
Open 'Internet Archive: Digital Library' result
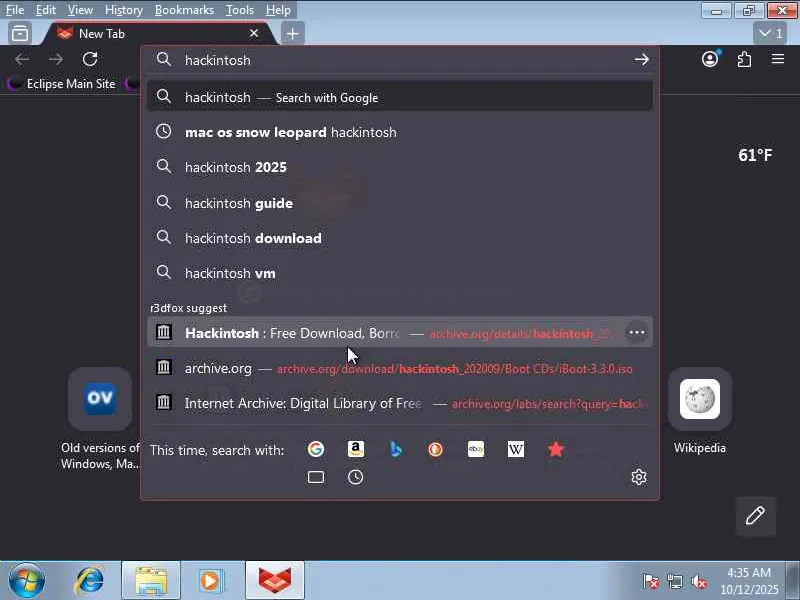(399, 404)
